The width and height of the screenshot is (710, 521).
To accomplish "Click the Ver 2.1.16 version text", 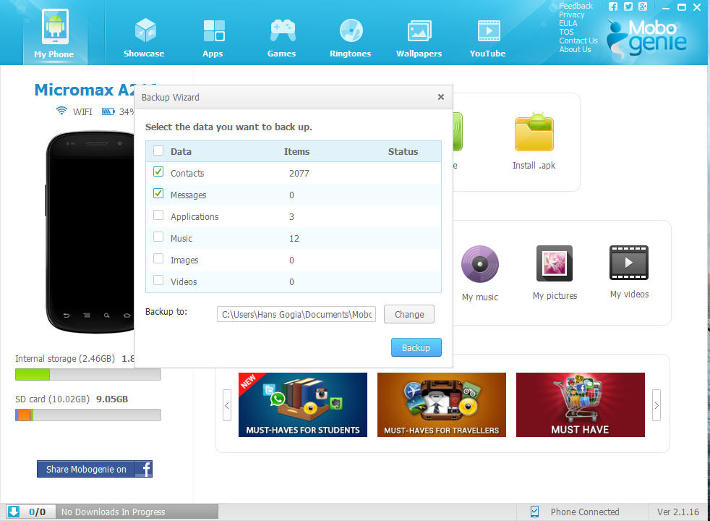I will click(678, 512).
